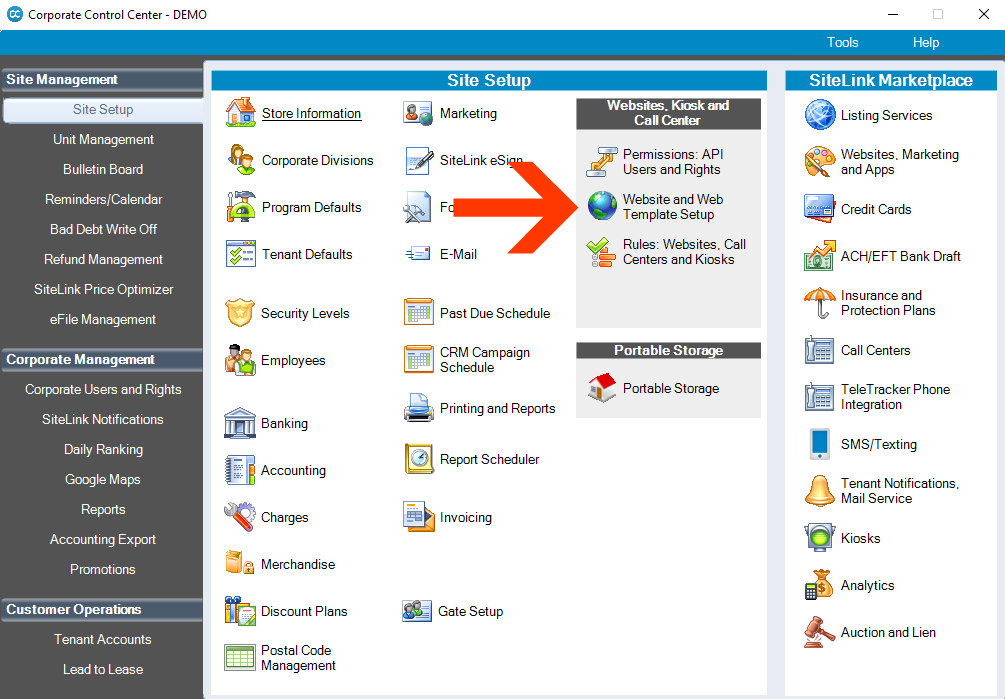1005x699 pixels.
Task: Click the Employees people icon
Action: (240, 360)
